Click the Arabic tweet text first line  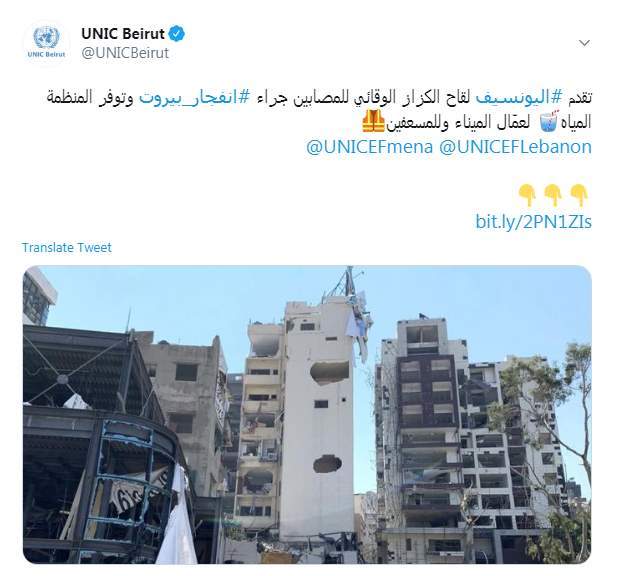tap(319, 97)
